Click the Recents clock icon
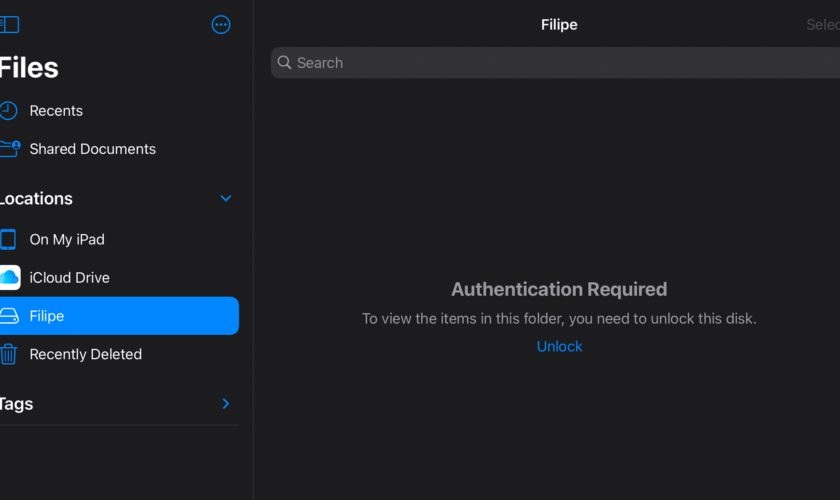Image resolution: width=840 pixels, height=500 pixels. (x=9, y=111)
